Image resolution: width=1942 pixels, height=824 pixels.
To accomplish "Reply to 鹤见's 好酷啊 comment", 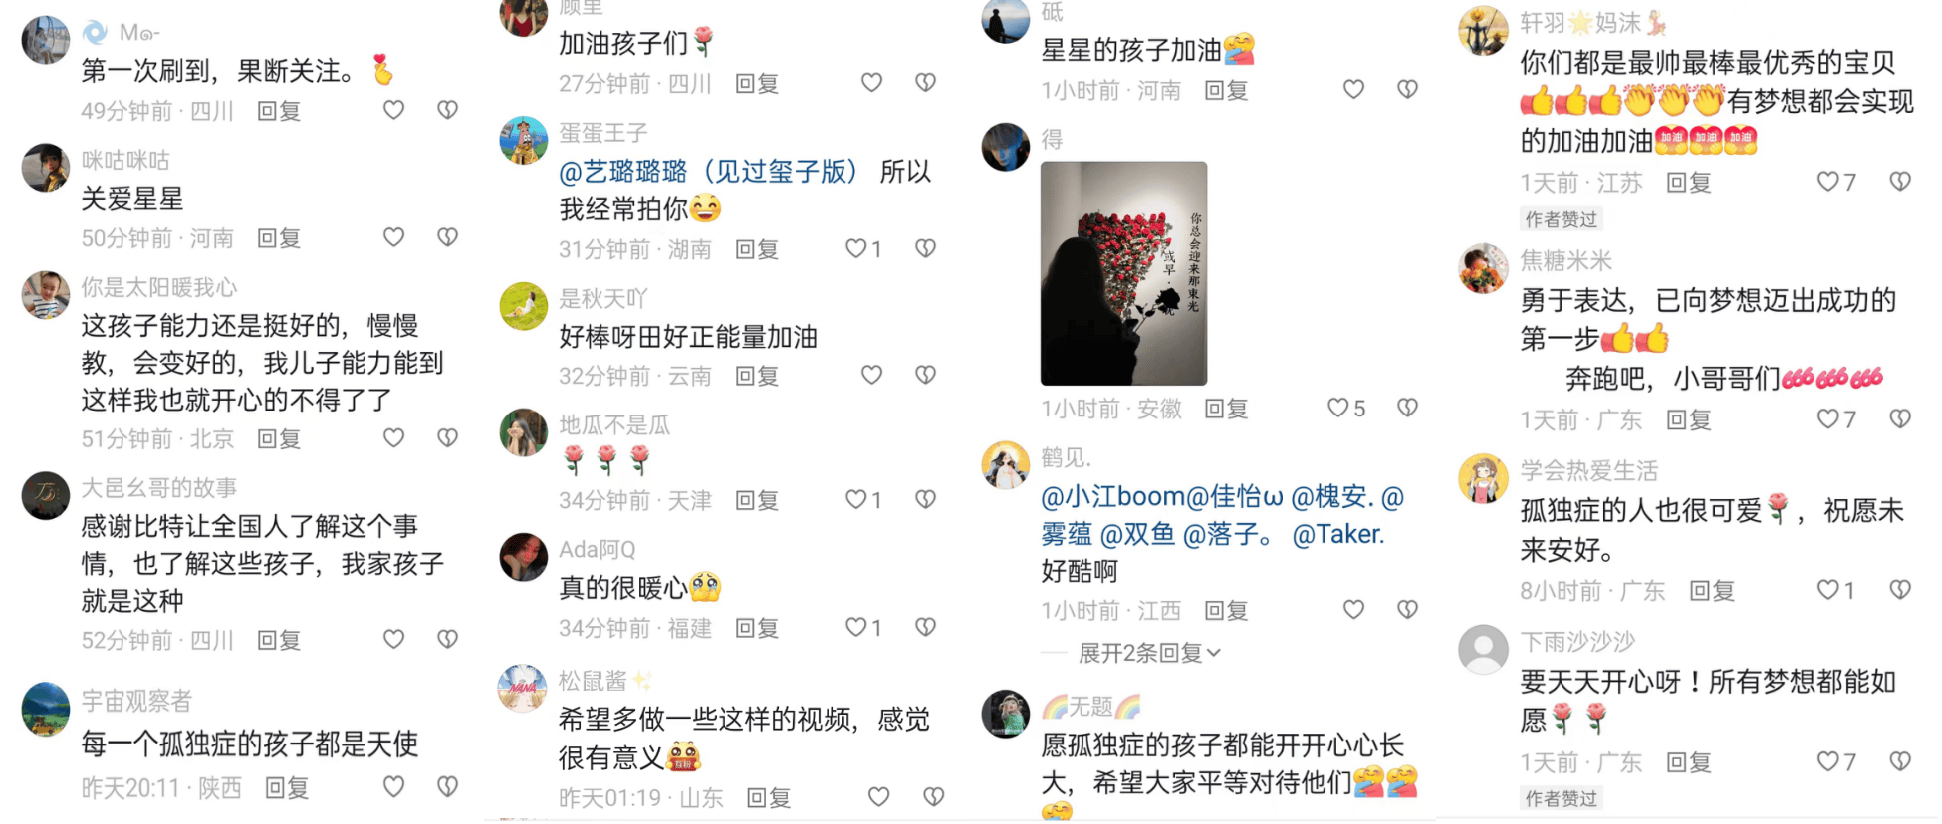I will [1226, 610].
